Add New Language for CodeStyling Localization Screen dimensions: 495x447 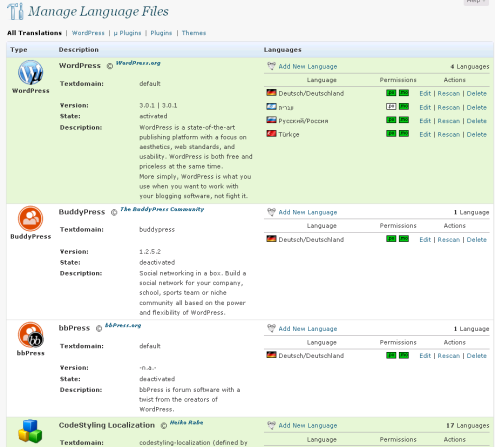[x=308, y=426]
